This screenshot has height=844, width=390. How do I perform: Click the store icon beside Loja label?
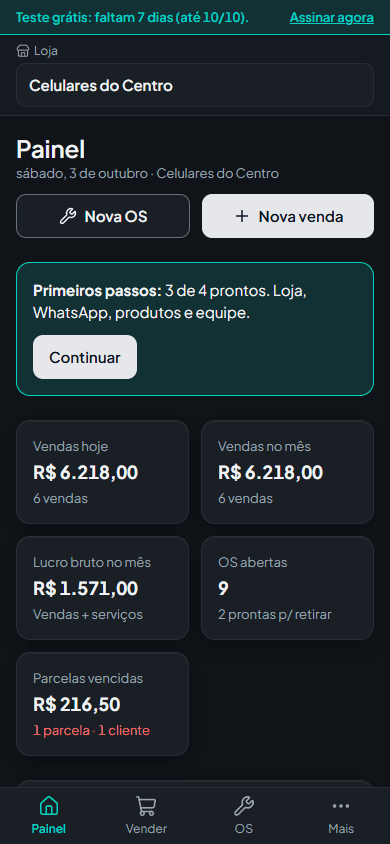tap(23, 51)
